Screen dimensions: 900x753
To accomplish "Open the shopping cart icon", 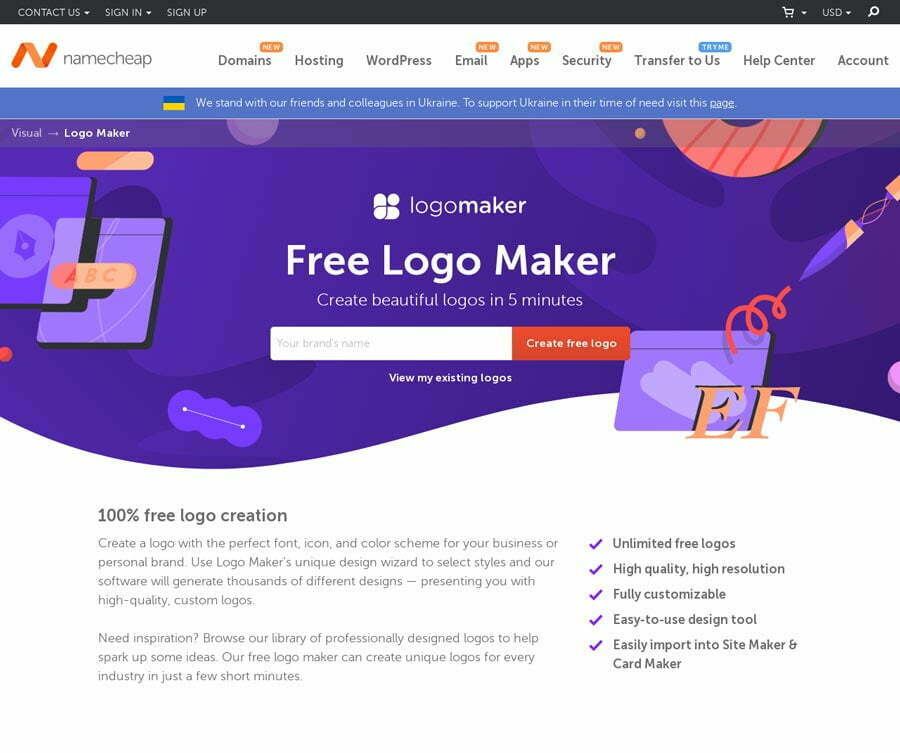I will pyautogui.click(x=788, y=12).
